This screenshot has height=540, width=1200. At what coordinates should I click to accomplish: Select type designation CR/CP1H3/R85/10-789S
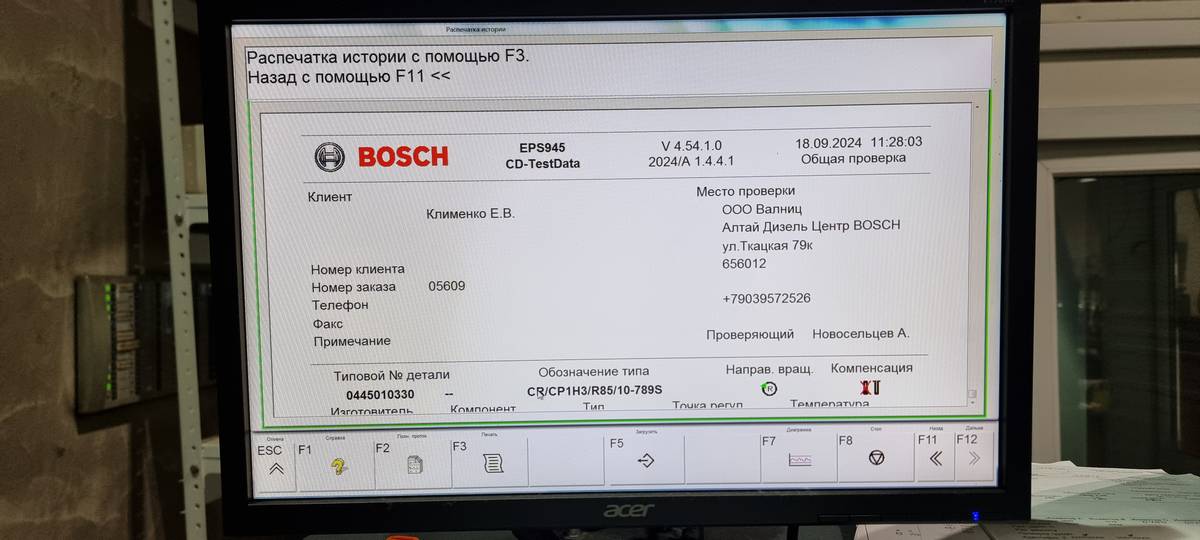point(595,390)
